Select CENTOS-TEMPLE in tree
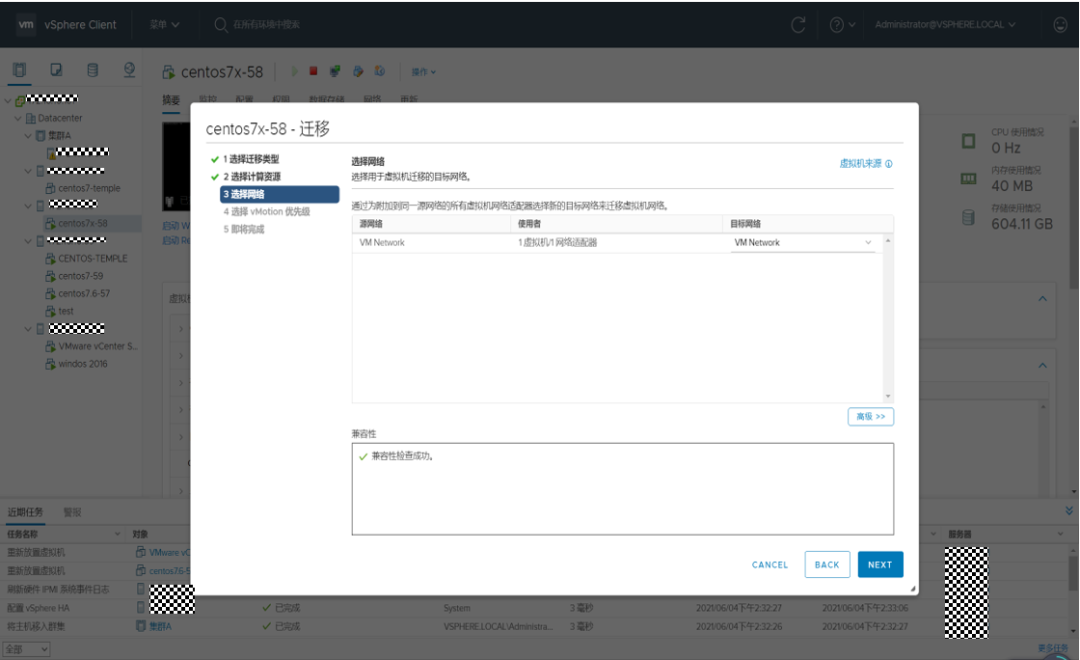This screenshot has width=1080, height=660. (x=92, y=258)
